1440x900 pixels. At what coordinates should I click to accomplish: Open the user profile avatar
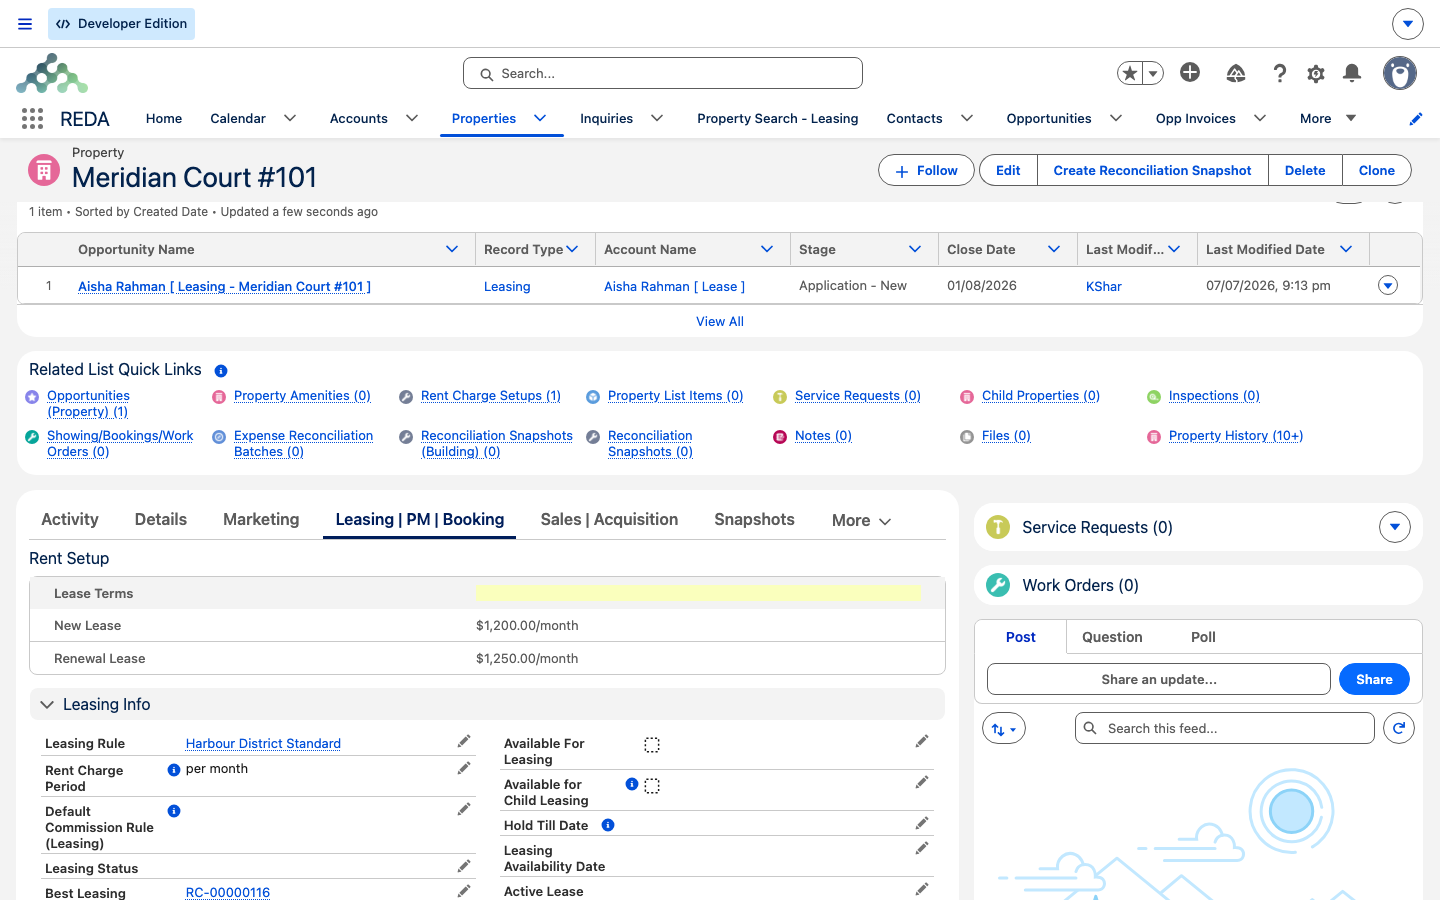click(1400, 73)
